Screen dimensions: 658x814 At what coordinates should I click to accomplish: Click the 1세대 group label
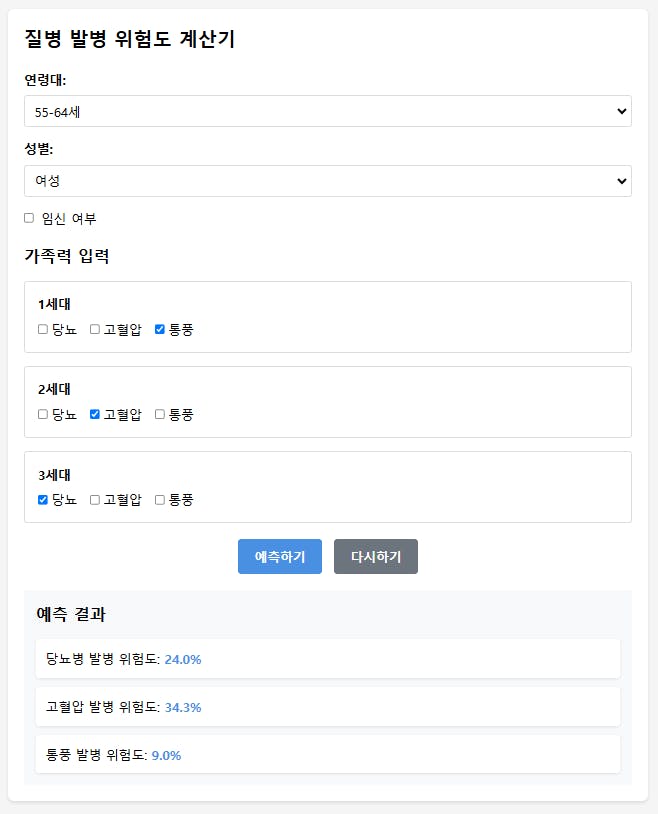pos(55,304)
